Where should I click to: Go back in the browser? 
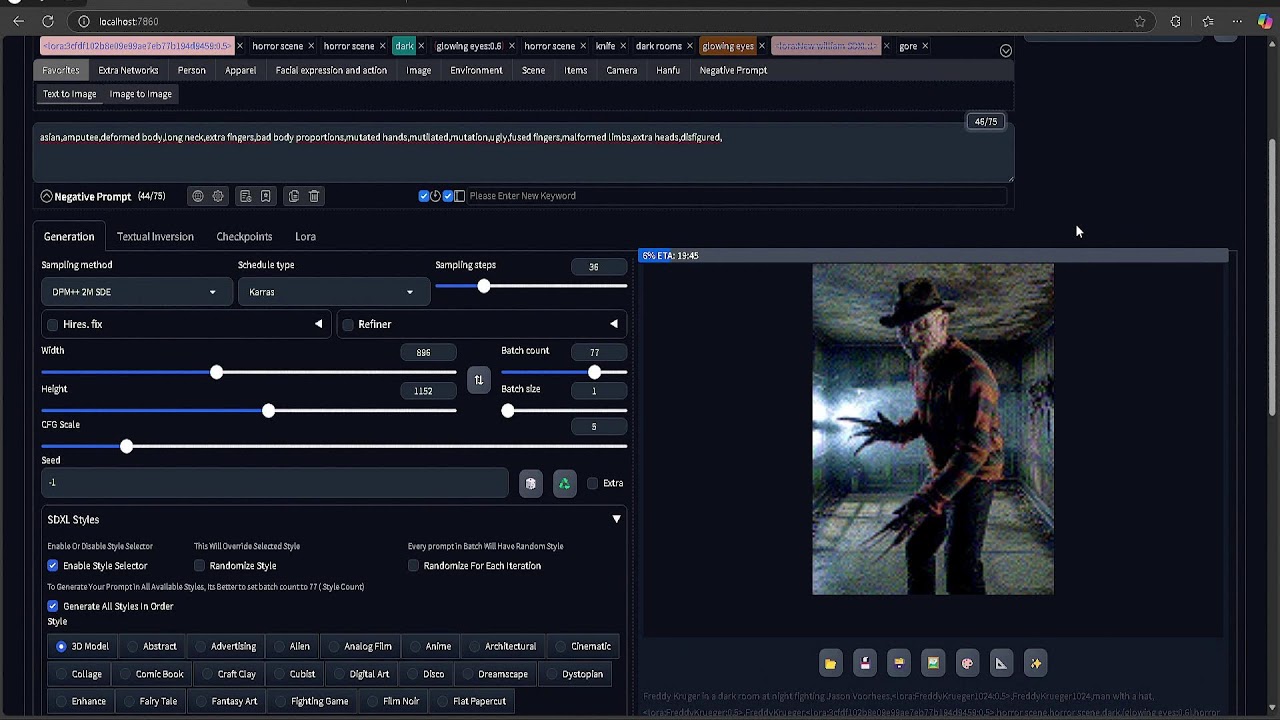[18, 21]
